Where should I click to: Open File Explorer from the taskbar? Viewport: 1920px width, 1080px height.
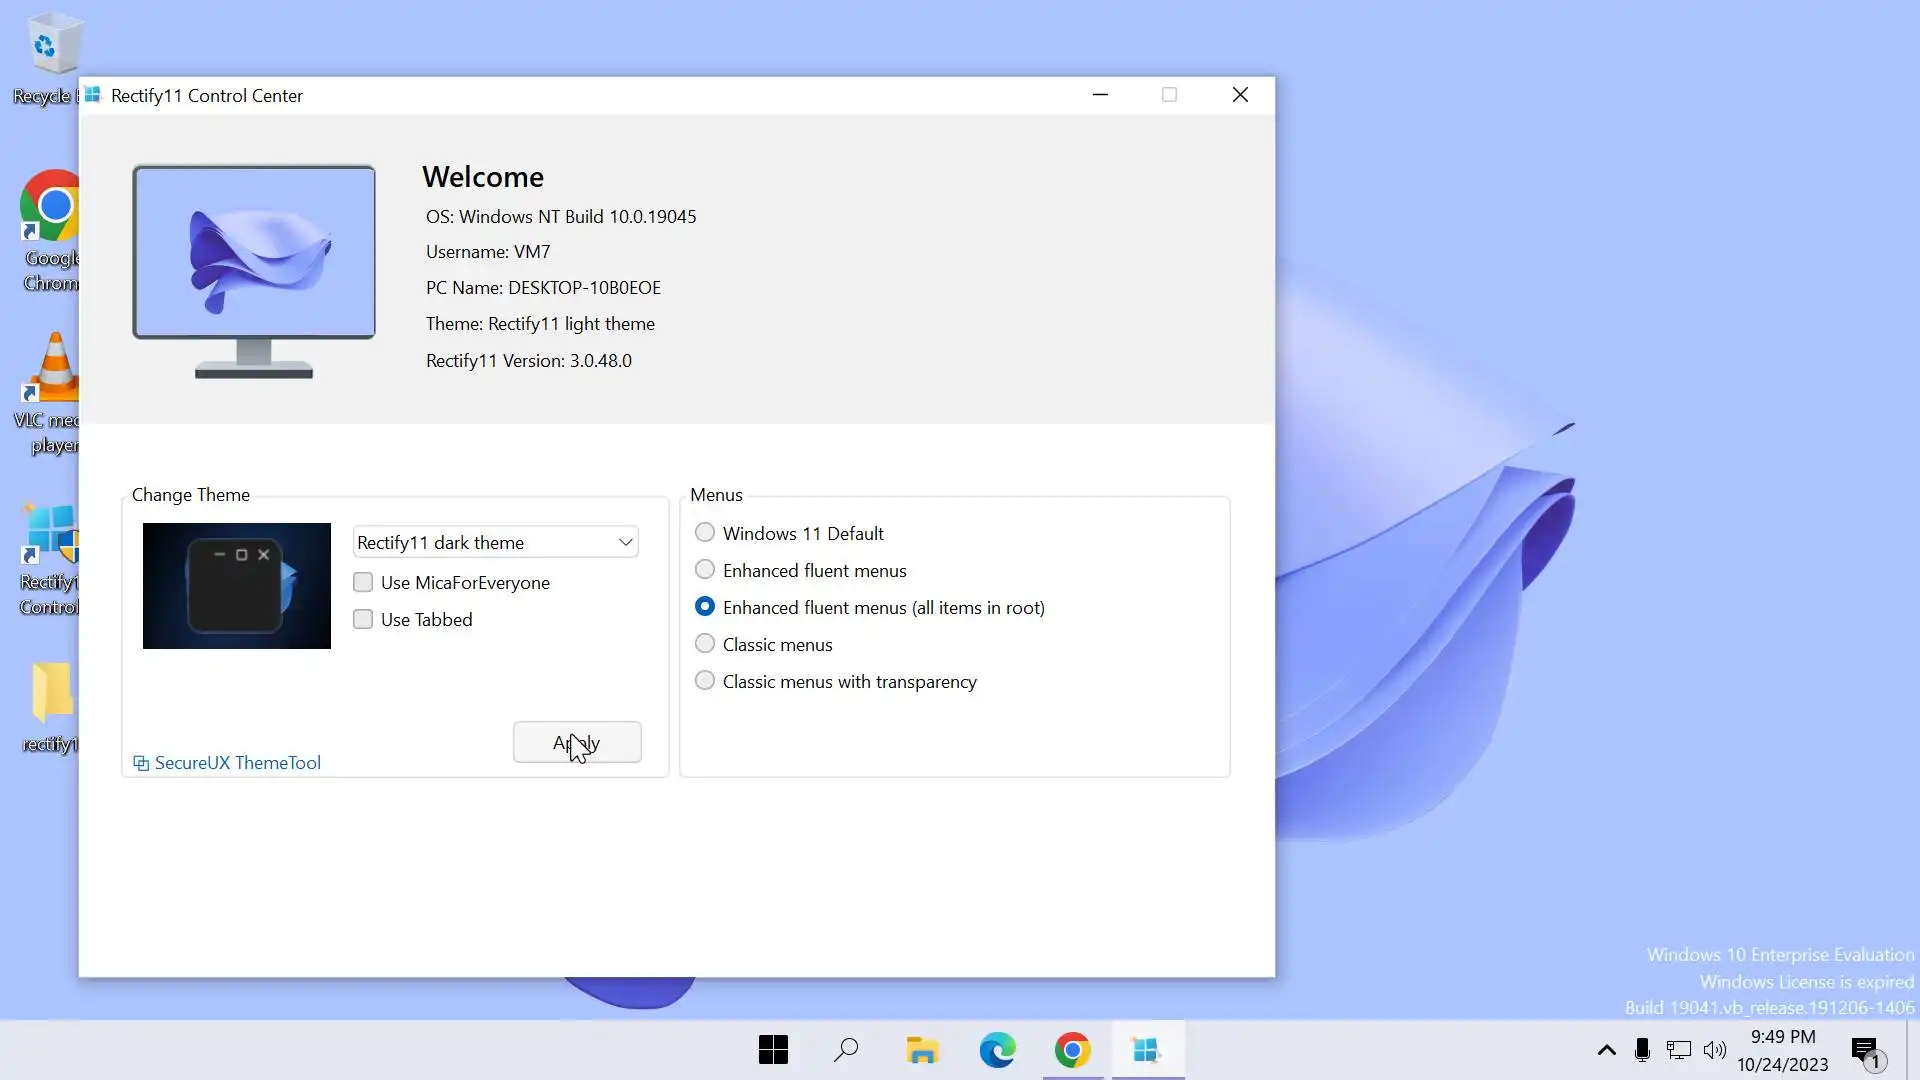[x=921, y=1050]
